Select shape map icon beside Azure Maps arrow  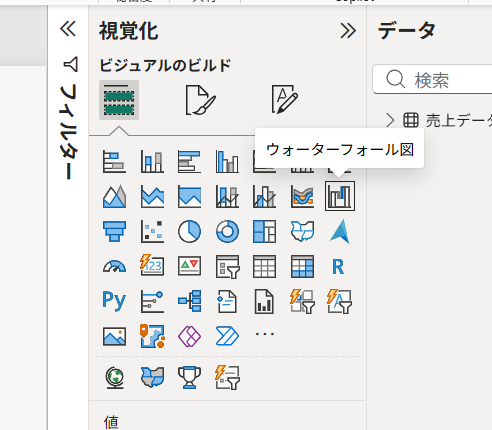(x=302, y=231)
